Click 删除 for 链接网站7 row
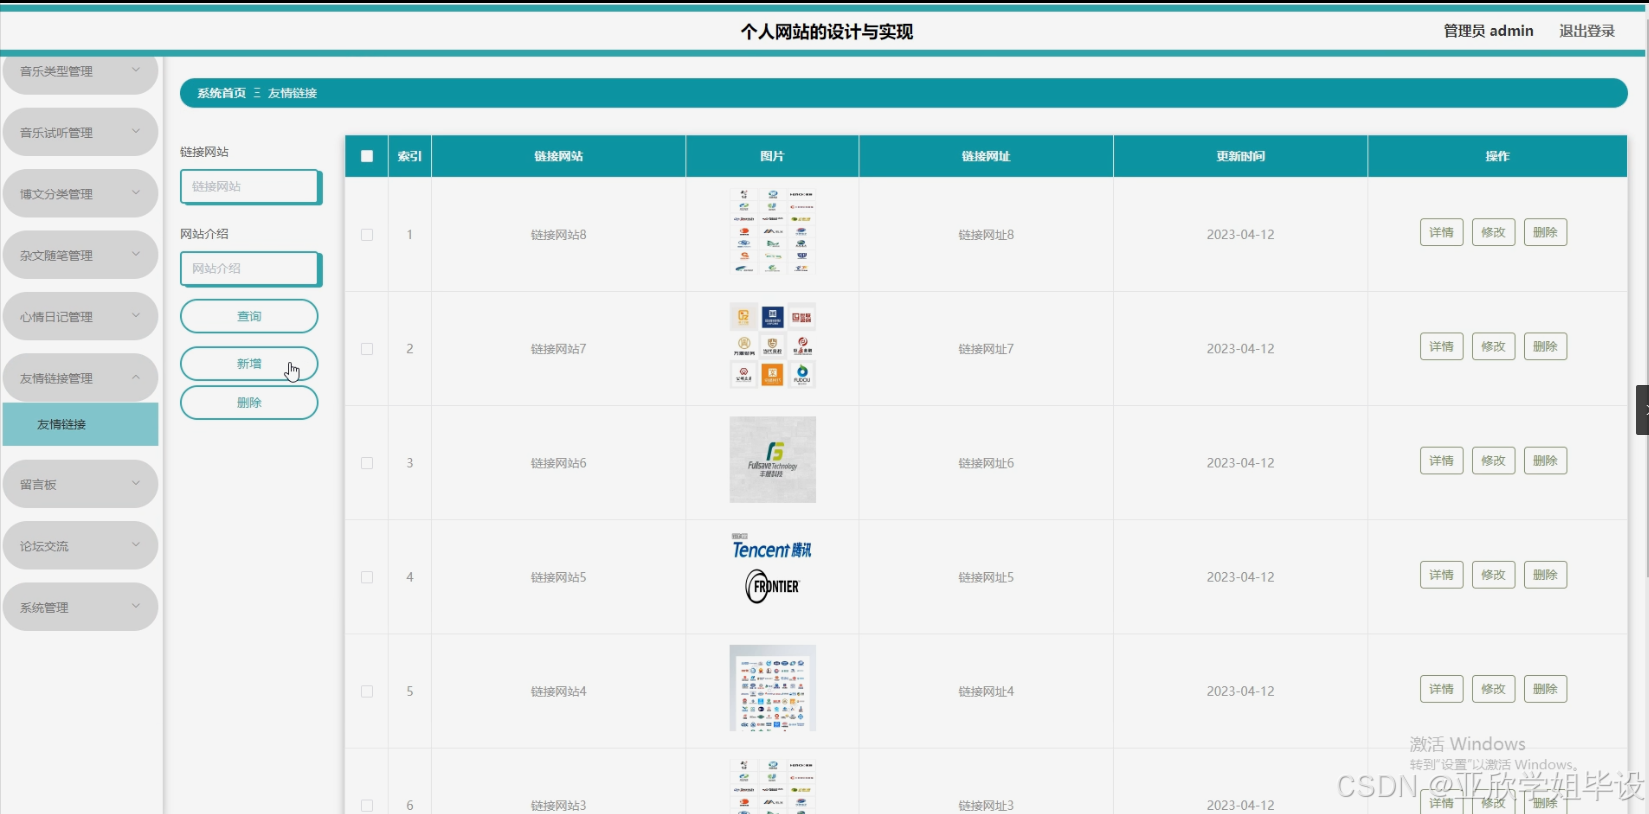1649x814 pixels. point(1545,346)
